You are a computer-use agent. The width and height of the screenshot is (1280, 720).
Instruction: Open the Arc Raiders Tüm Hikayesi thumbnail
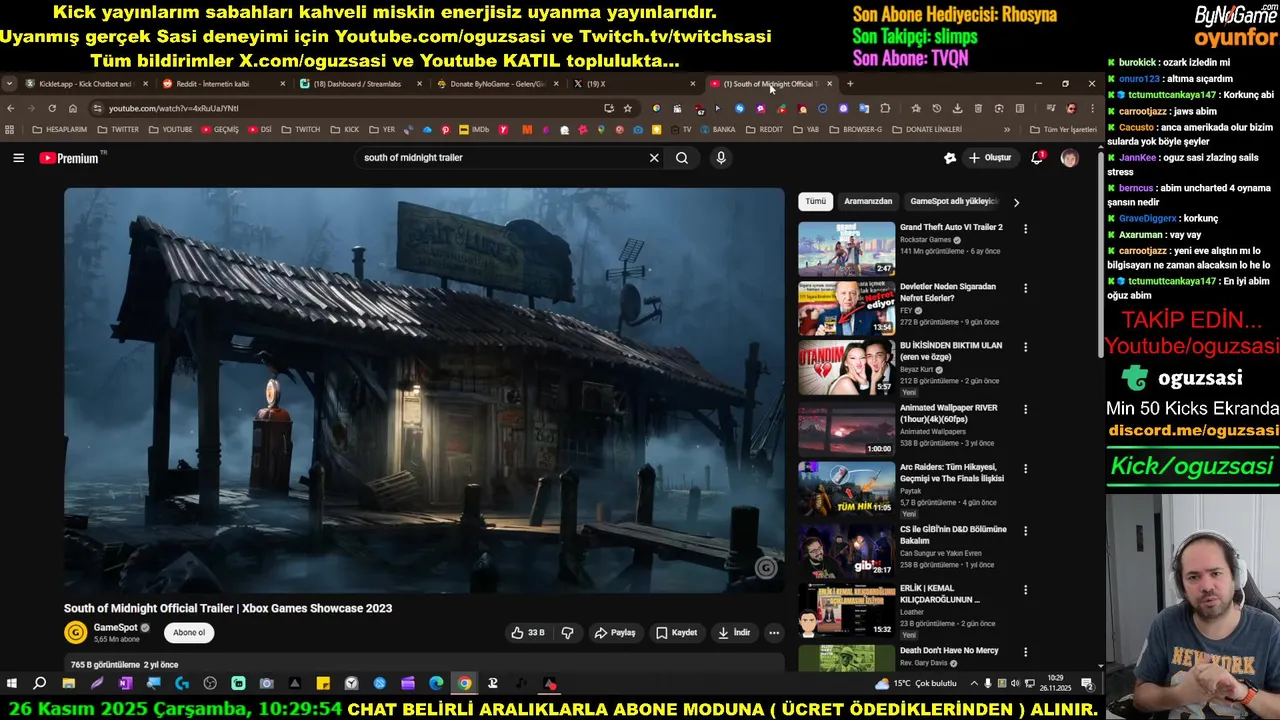click(846, 489)
